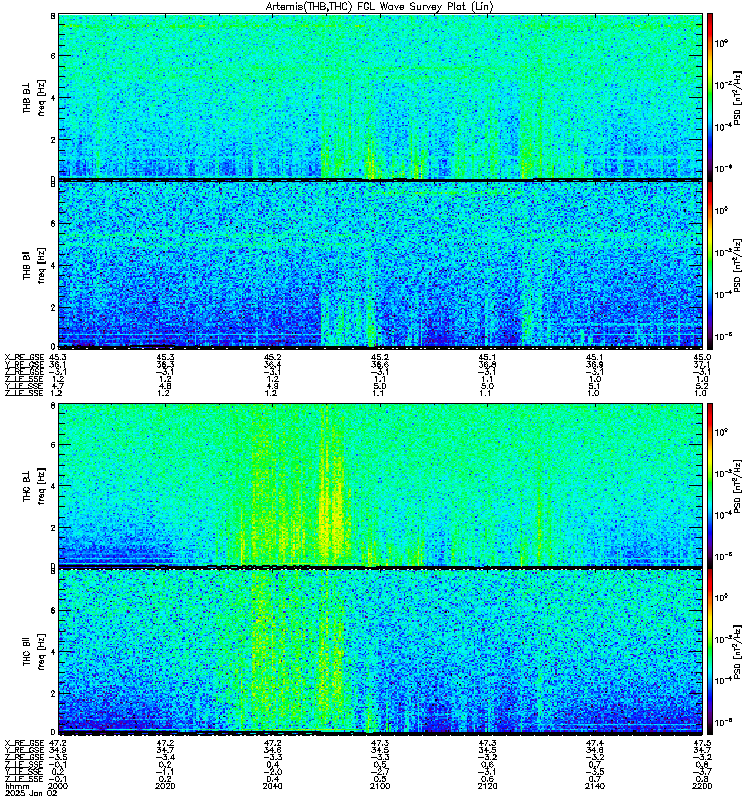
Task: Click the THB X_RE_GSE value '45.0'
Action: coord(702,358)
